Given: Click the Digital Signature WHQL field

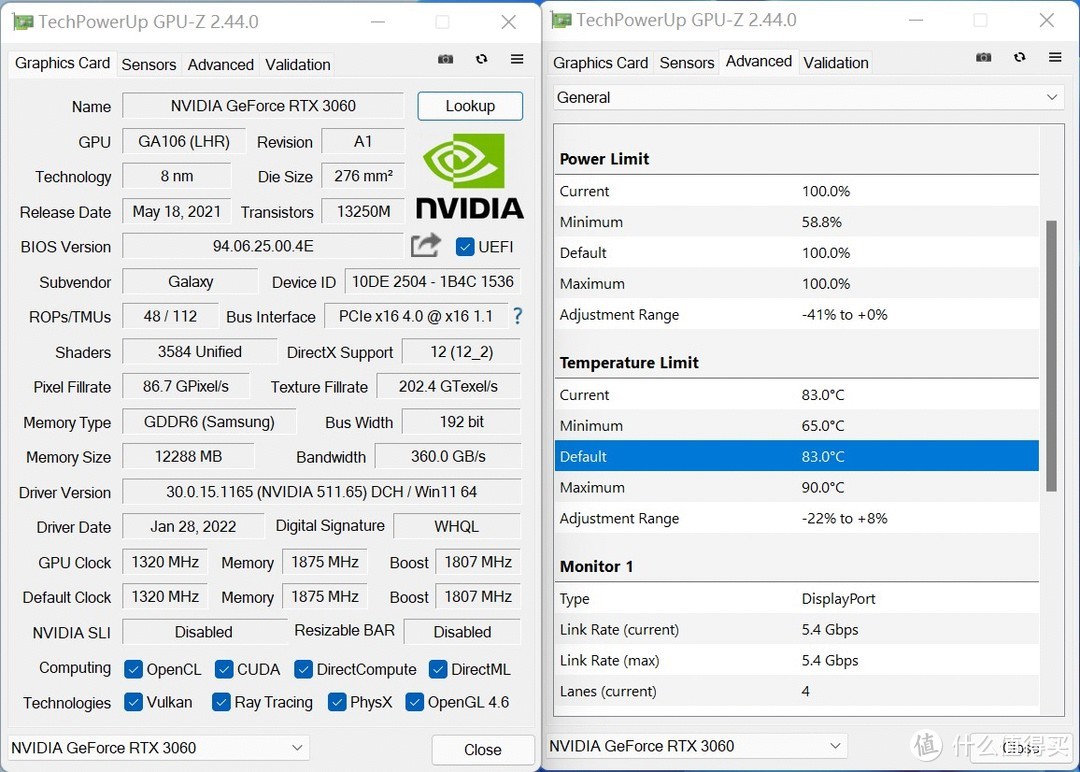Looking at the screenshot, I should 457,526.
